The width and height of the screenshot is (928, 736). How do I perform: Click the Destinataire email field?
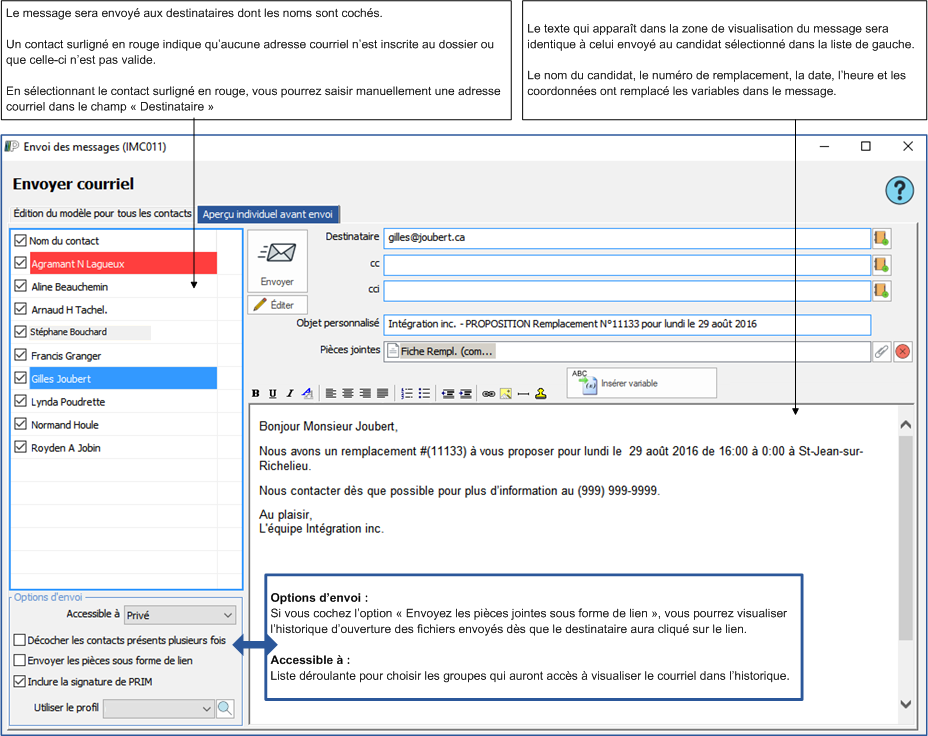point(627,238)
